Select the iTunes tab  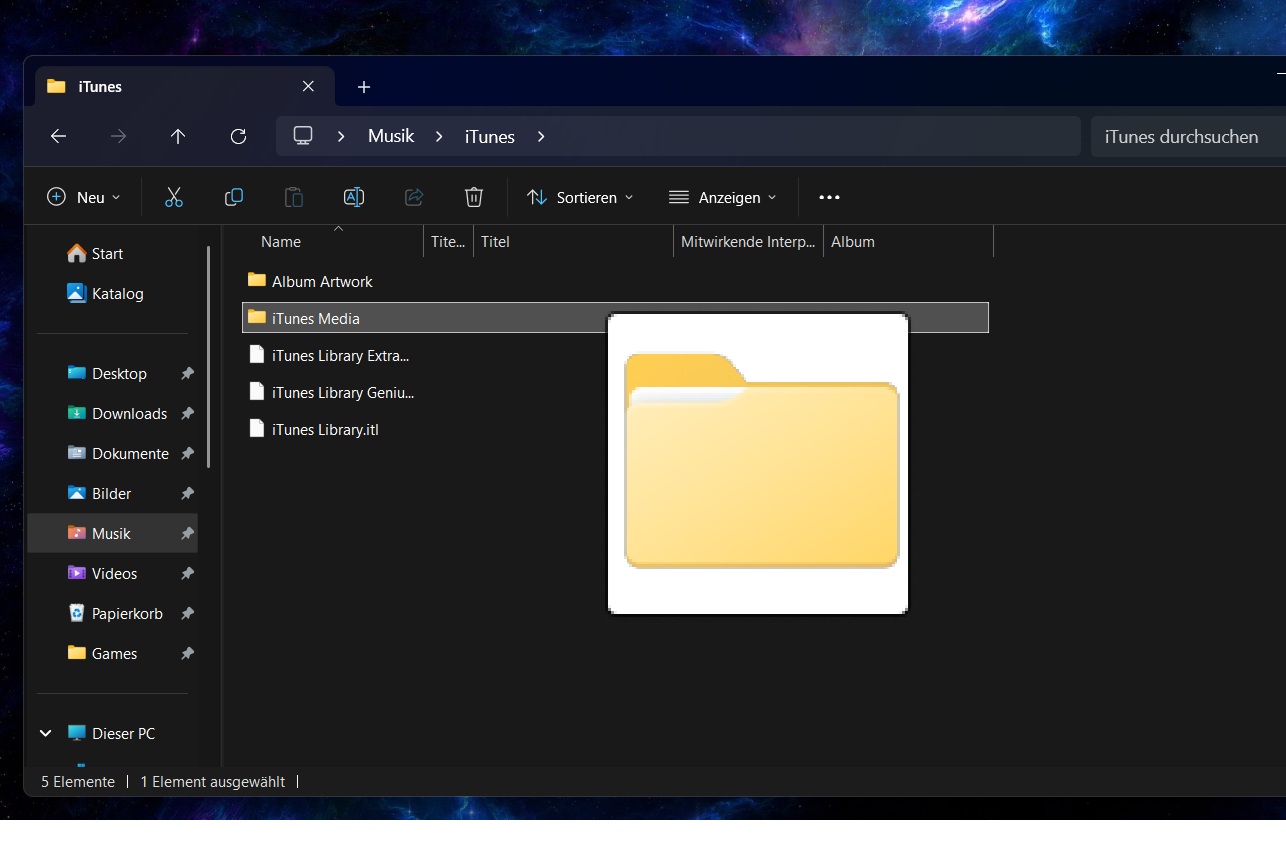coord(185,87)
